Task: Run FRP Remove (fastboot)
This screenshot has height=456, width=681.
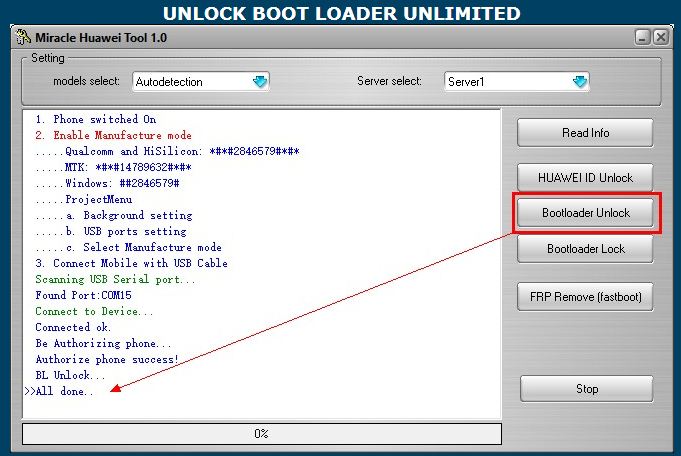Action: coord(585,297)
